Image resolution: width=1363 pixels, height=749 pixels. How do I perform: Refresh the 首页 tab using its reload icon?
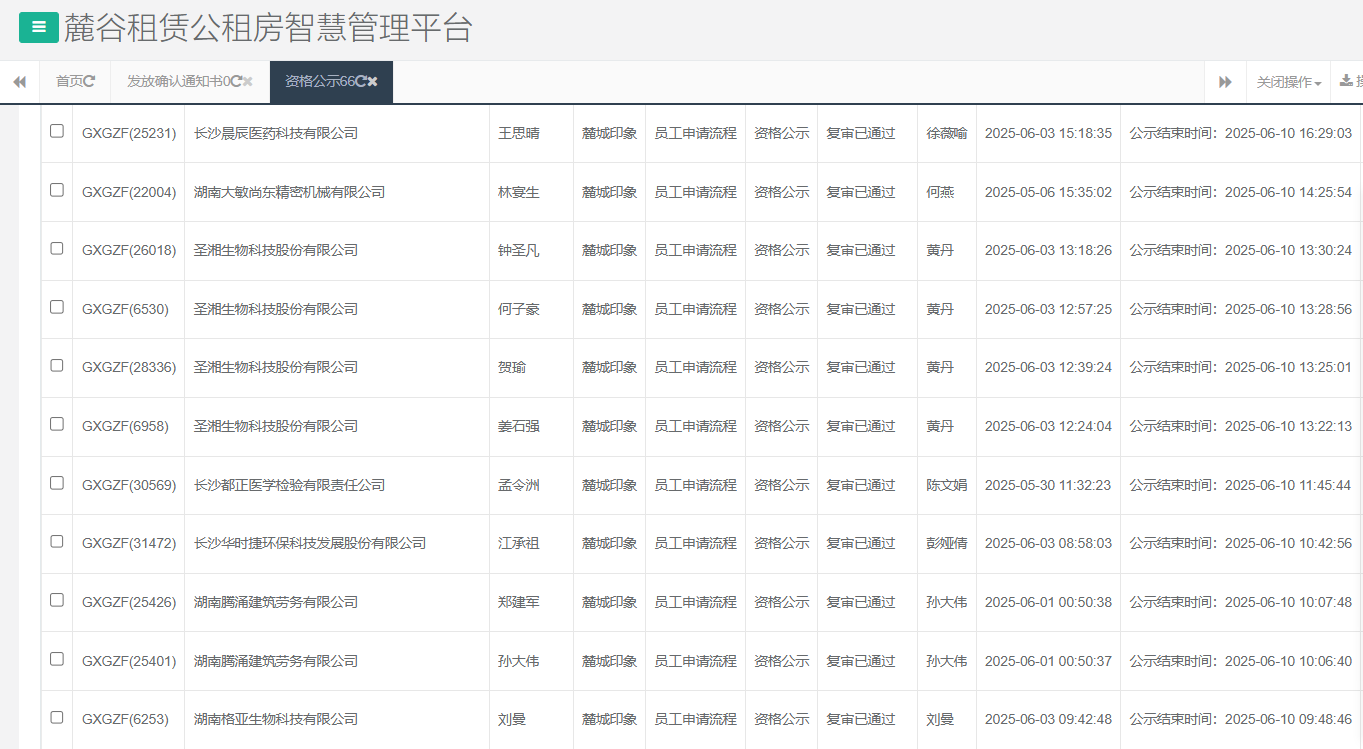point(90,82)
